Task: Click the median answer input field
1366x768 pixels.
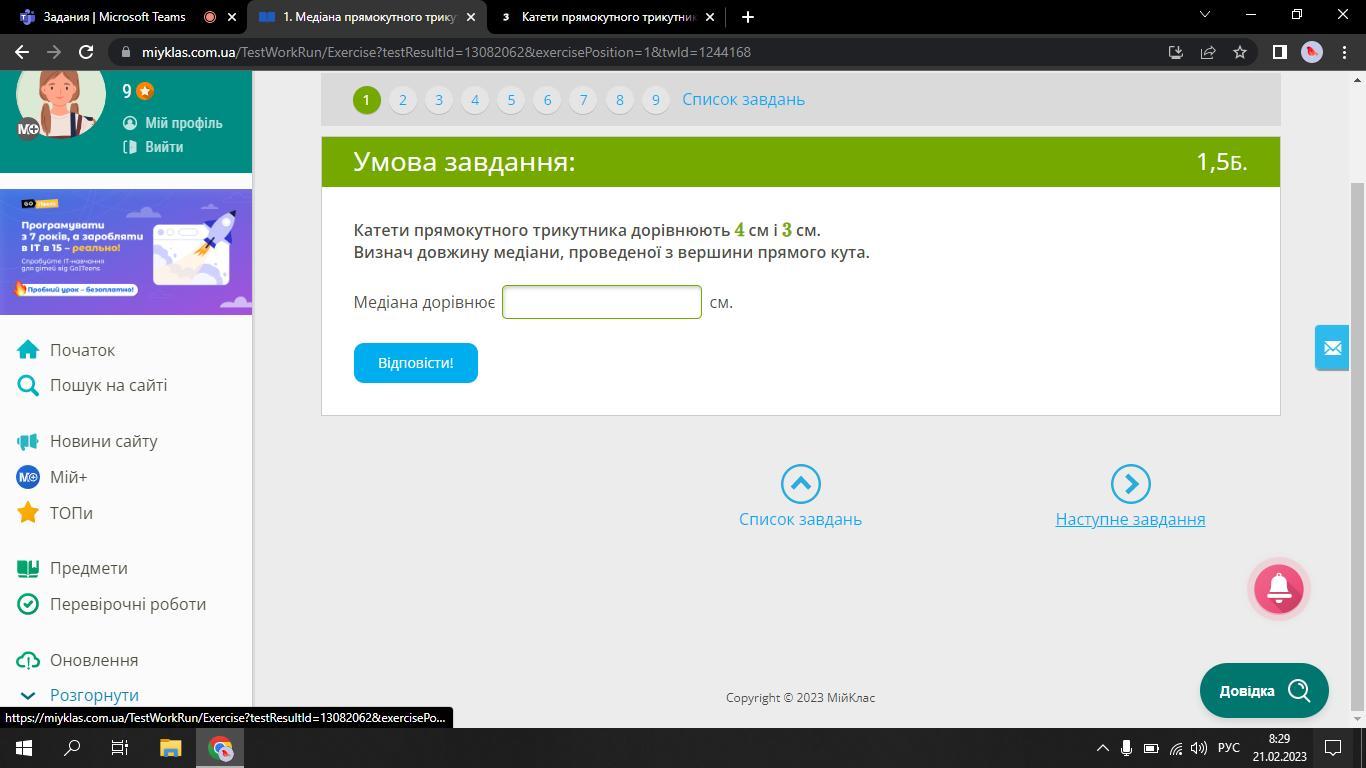Action: (601, 302)
